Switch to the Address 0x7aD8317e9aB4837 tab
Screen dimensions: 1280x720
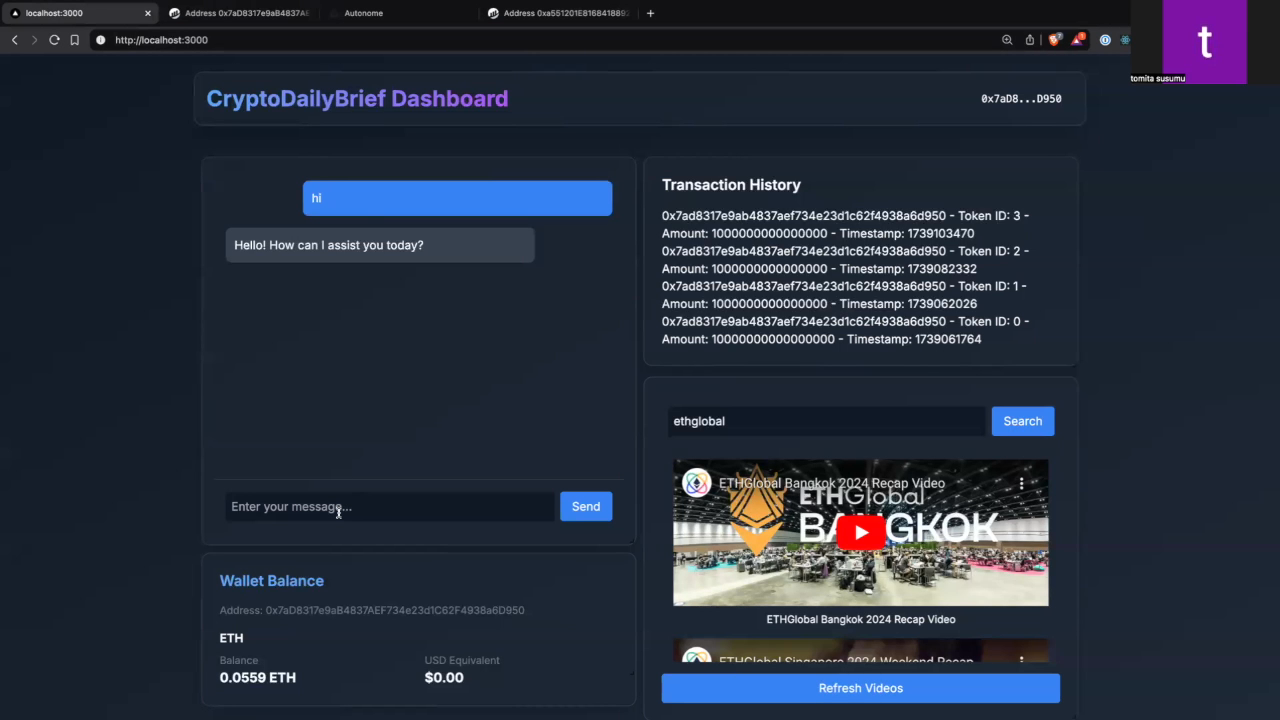tap(240, 13)
